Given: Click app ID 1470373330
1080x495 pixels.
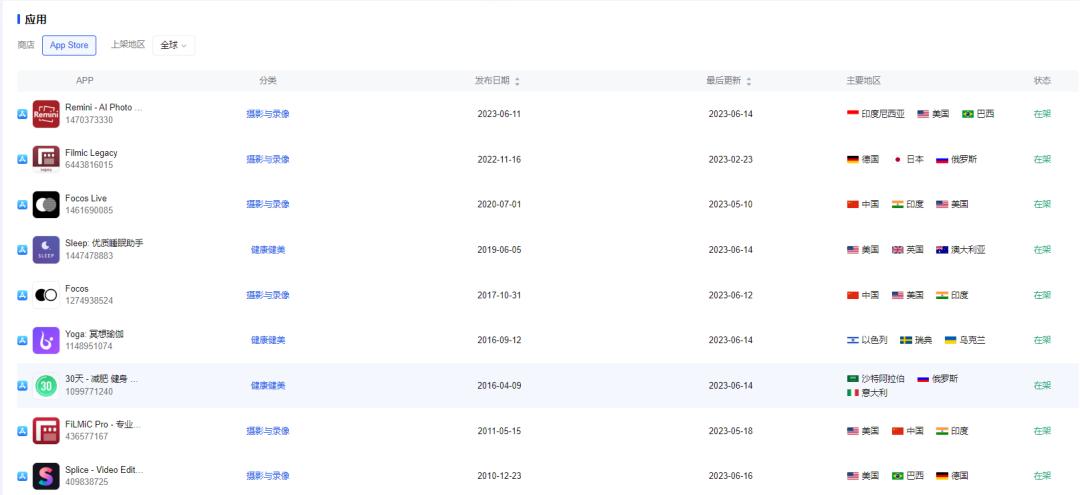Looking at the screenshot, I should [89, 120].
